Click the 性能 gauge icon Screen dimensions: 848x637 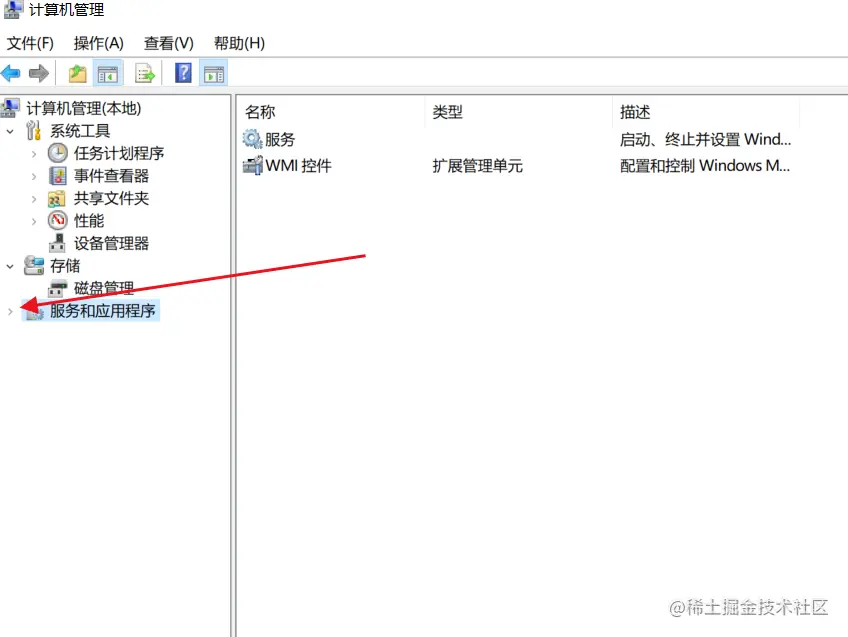tap(57, 221)
